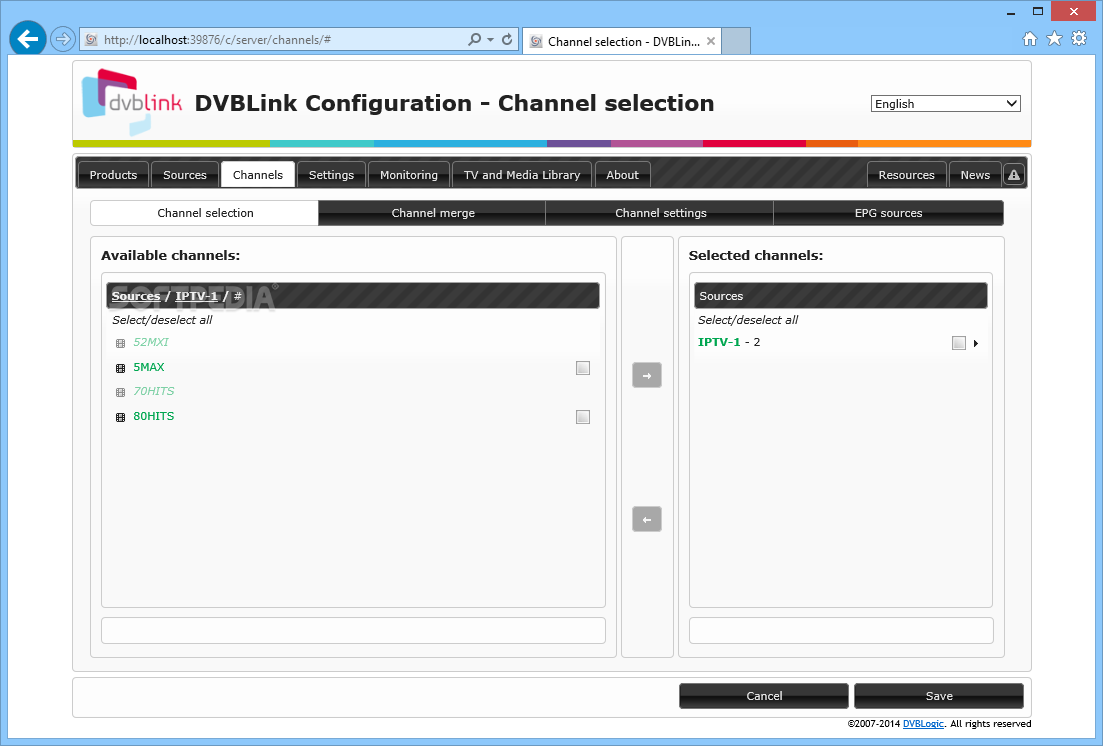Click the 80HITS channel name

(x=153, y=416)
